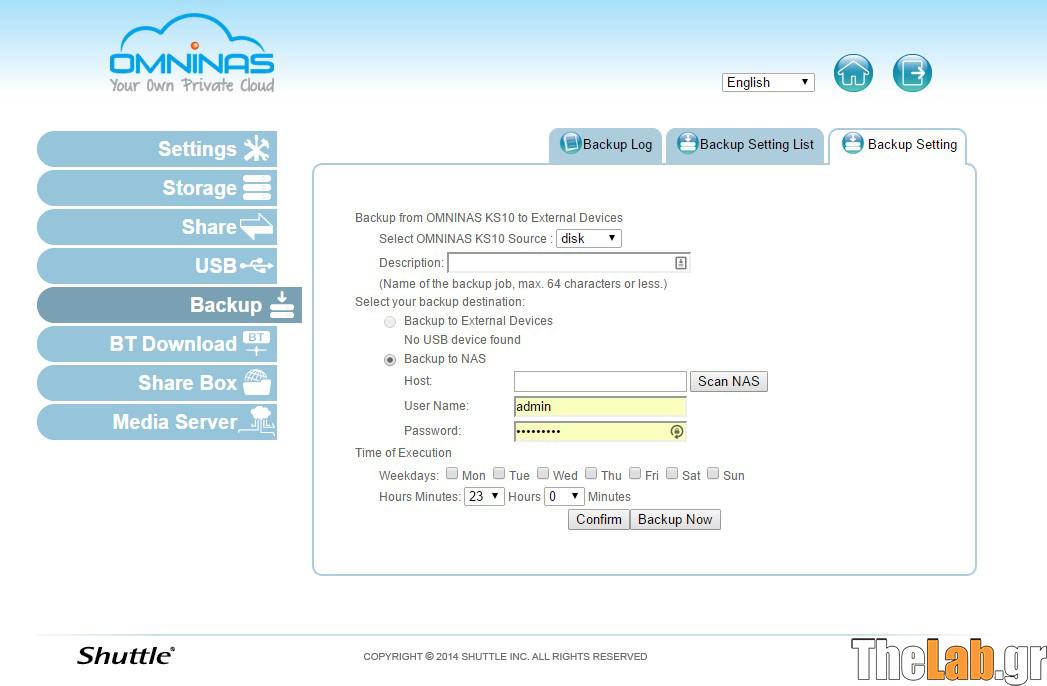Open the Storage sidebar menu

pos(157,188)
